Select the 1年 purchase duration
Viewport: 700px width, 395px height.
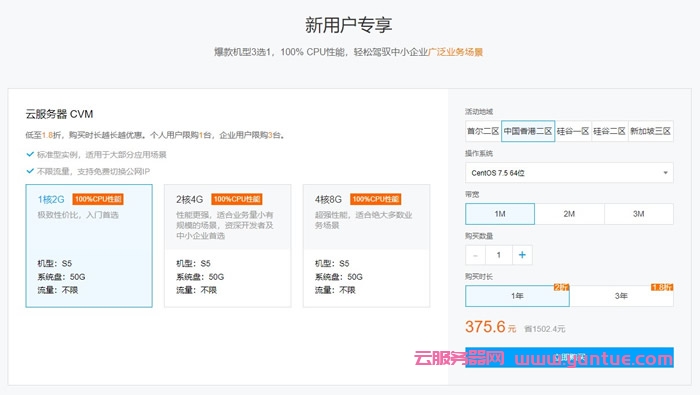coord(517,296)
